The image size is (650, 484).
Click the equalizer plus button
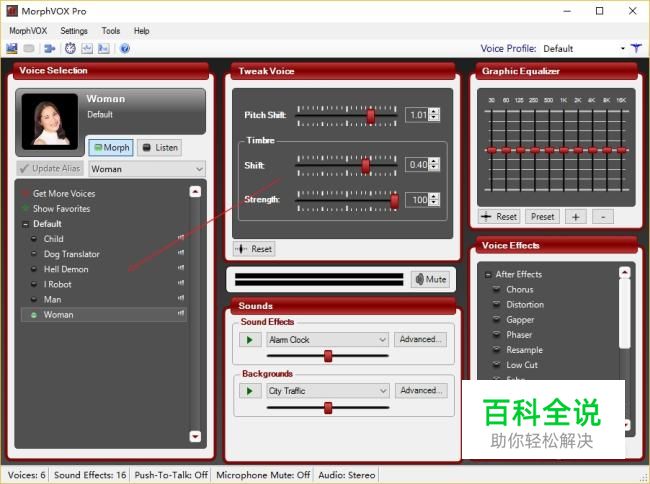click(x=575, y=217)
